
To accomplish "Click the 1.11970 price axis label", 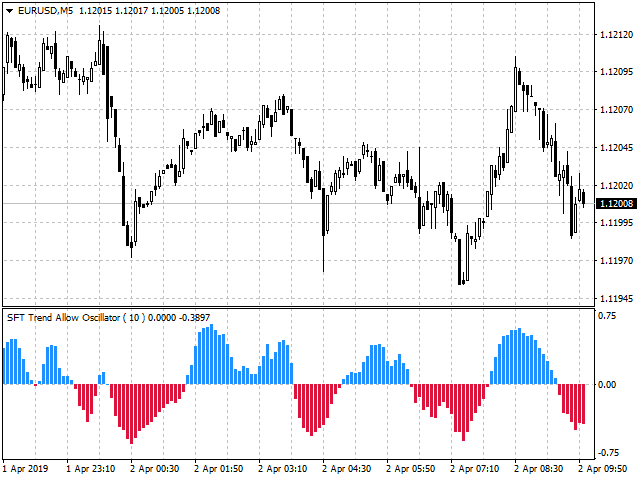I will tap(616, 260).
